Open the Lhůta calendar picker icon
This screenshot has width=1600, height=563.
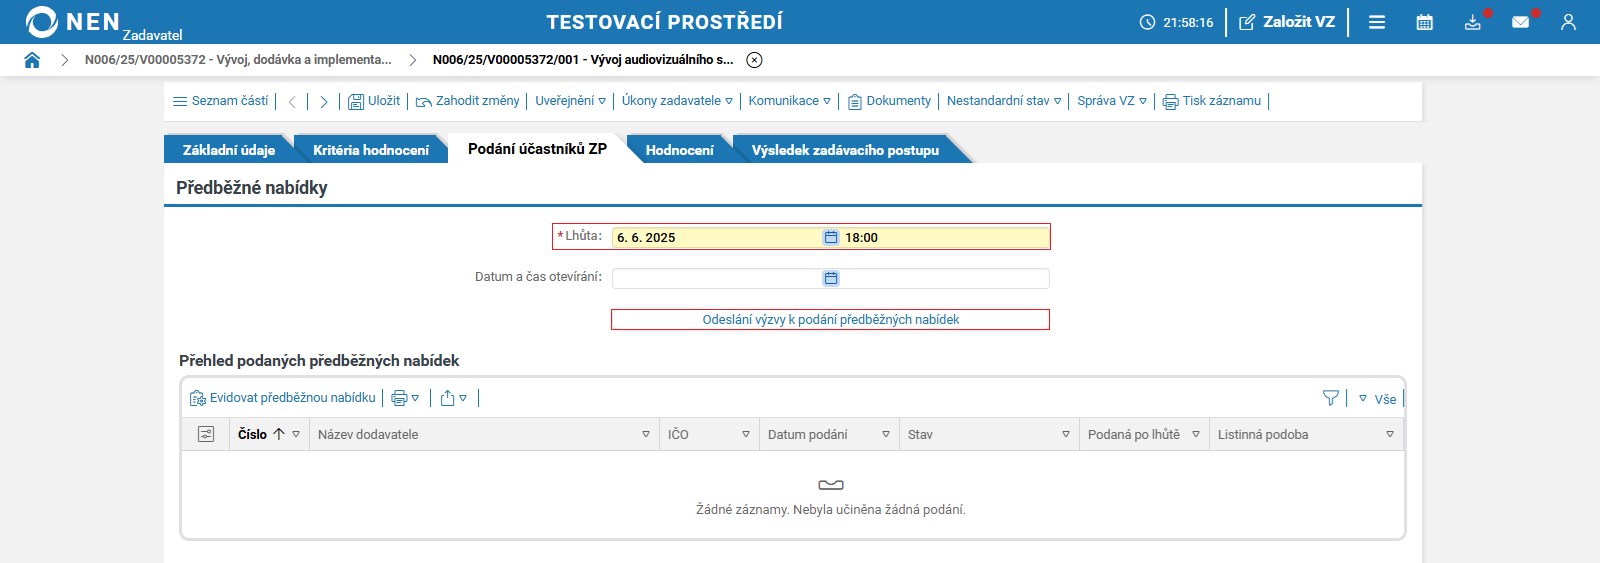click(831, 238)
